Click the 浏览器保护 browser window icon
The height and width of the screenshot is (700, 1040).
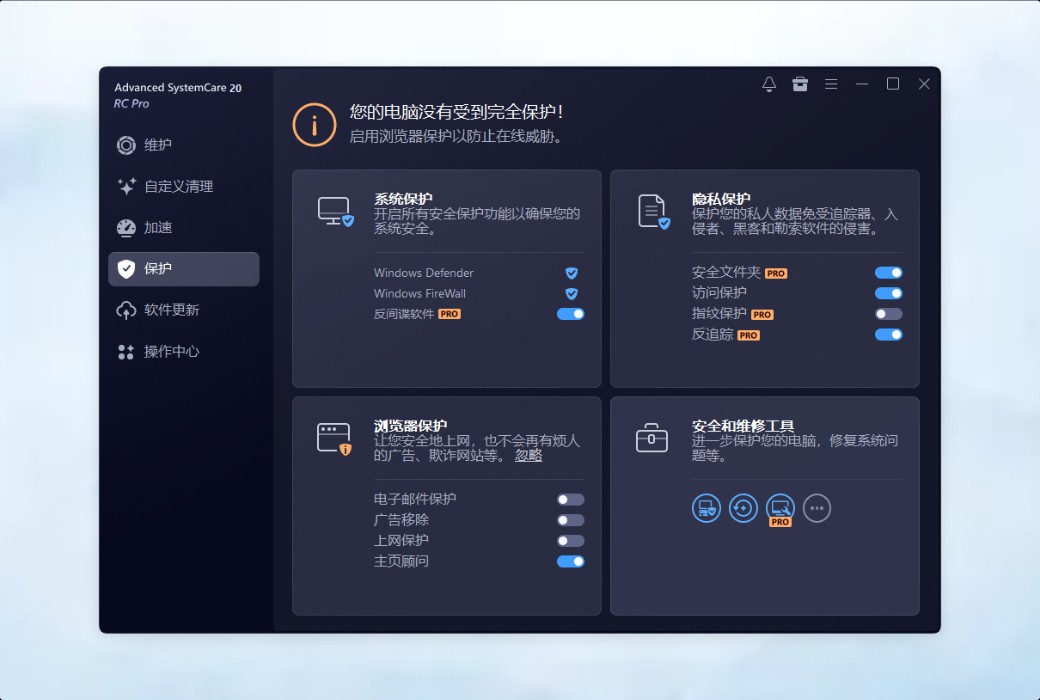pyautogui.click(x=335, y=439)
